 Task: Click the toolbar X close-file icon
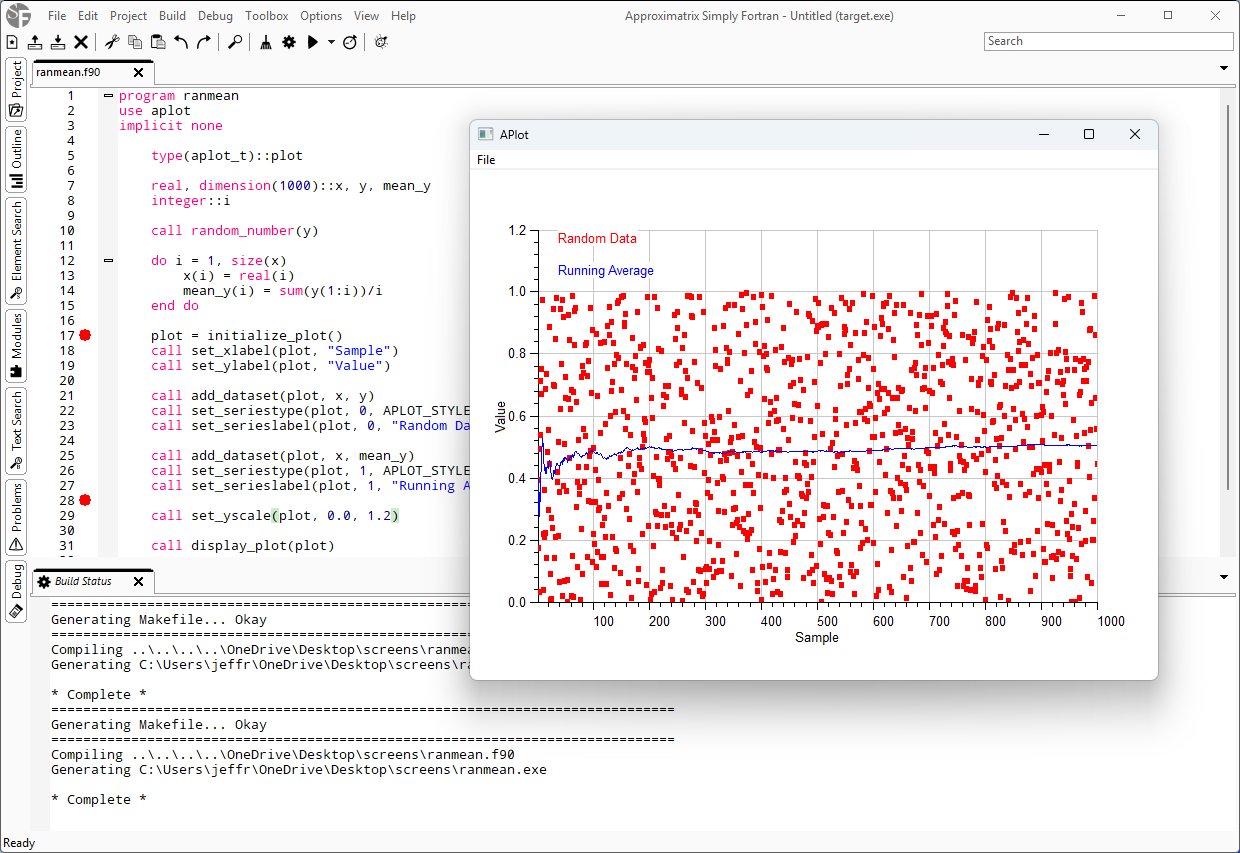81,42
